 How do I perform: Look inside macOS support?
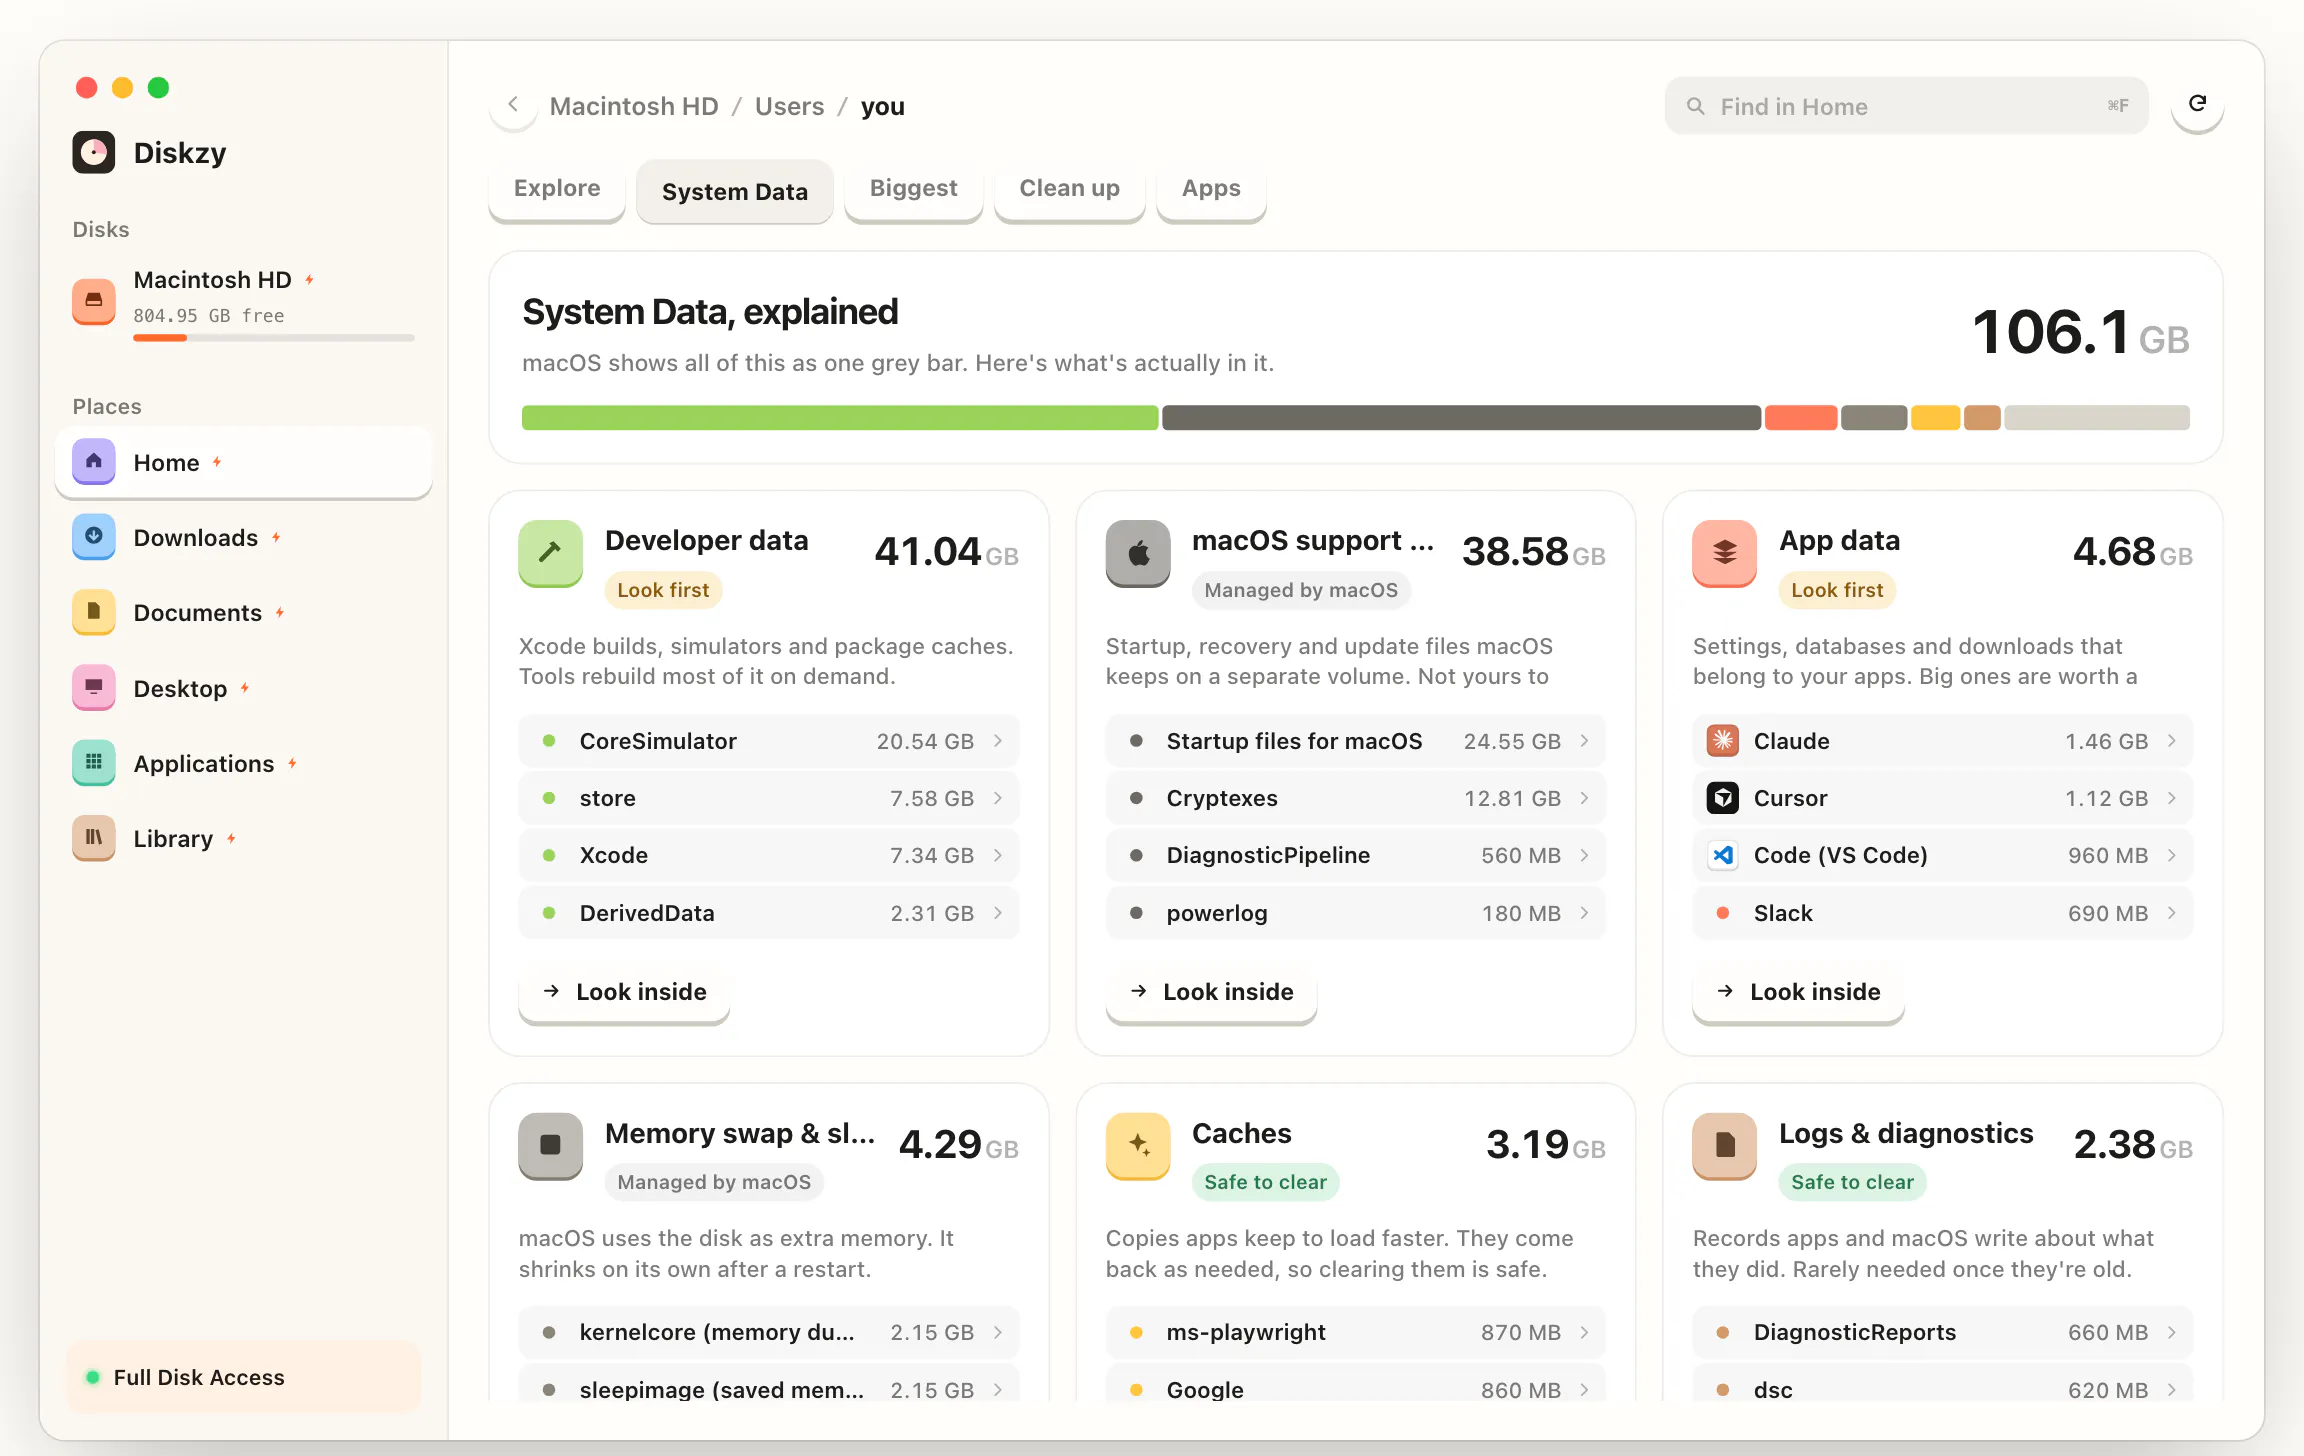click(x=1211, y=992)
